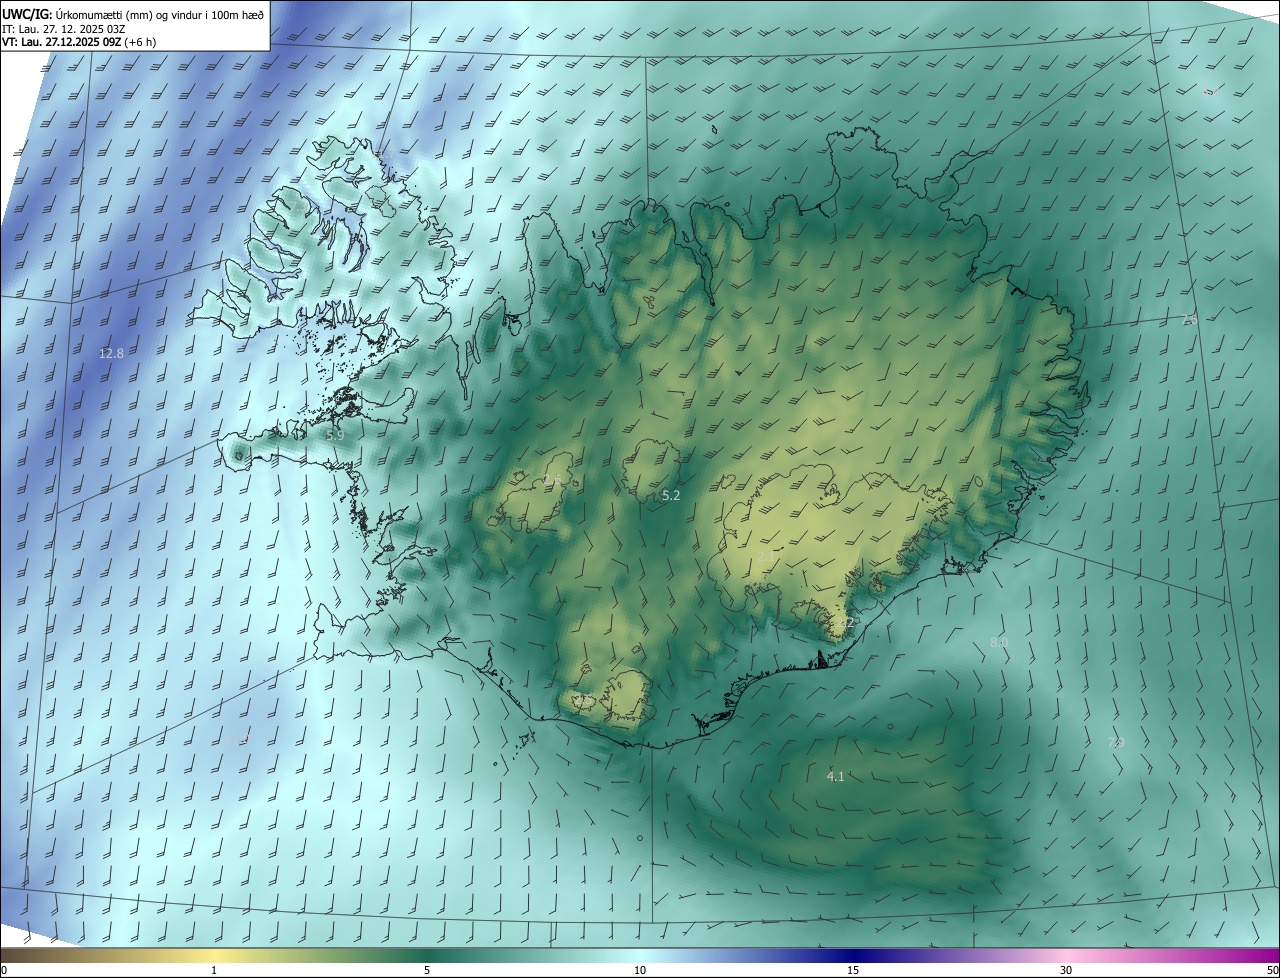Click the 5.2 value on the map
The height and width of the screenshot is (978, 1280).
click(x=671, y=495)
